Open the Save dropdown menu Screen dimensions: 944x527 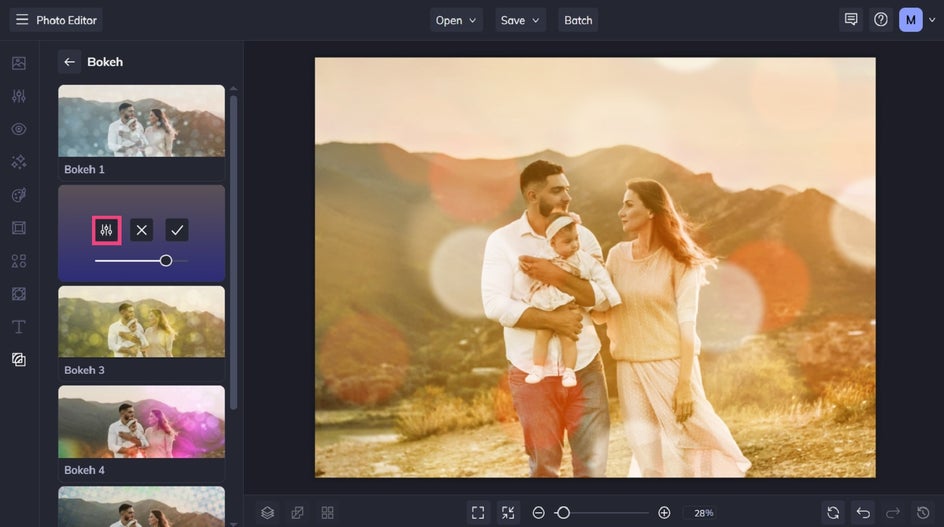(520, 20)
